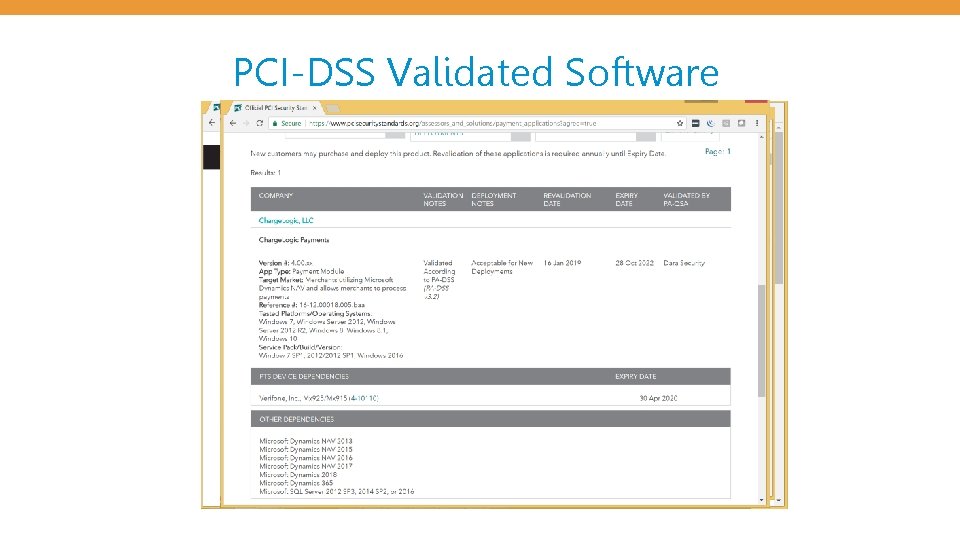This screenshot has width=960, height=540.
Task: Click the scroll-up arrow of the page scrollbar
Action: coord(762,137)
